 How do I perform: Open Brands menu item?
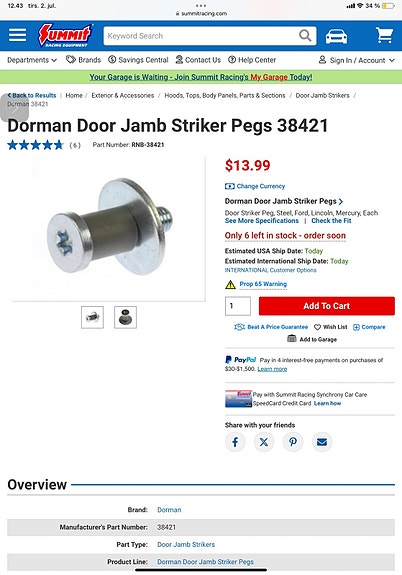(x=83, y=60)
